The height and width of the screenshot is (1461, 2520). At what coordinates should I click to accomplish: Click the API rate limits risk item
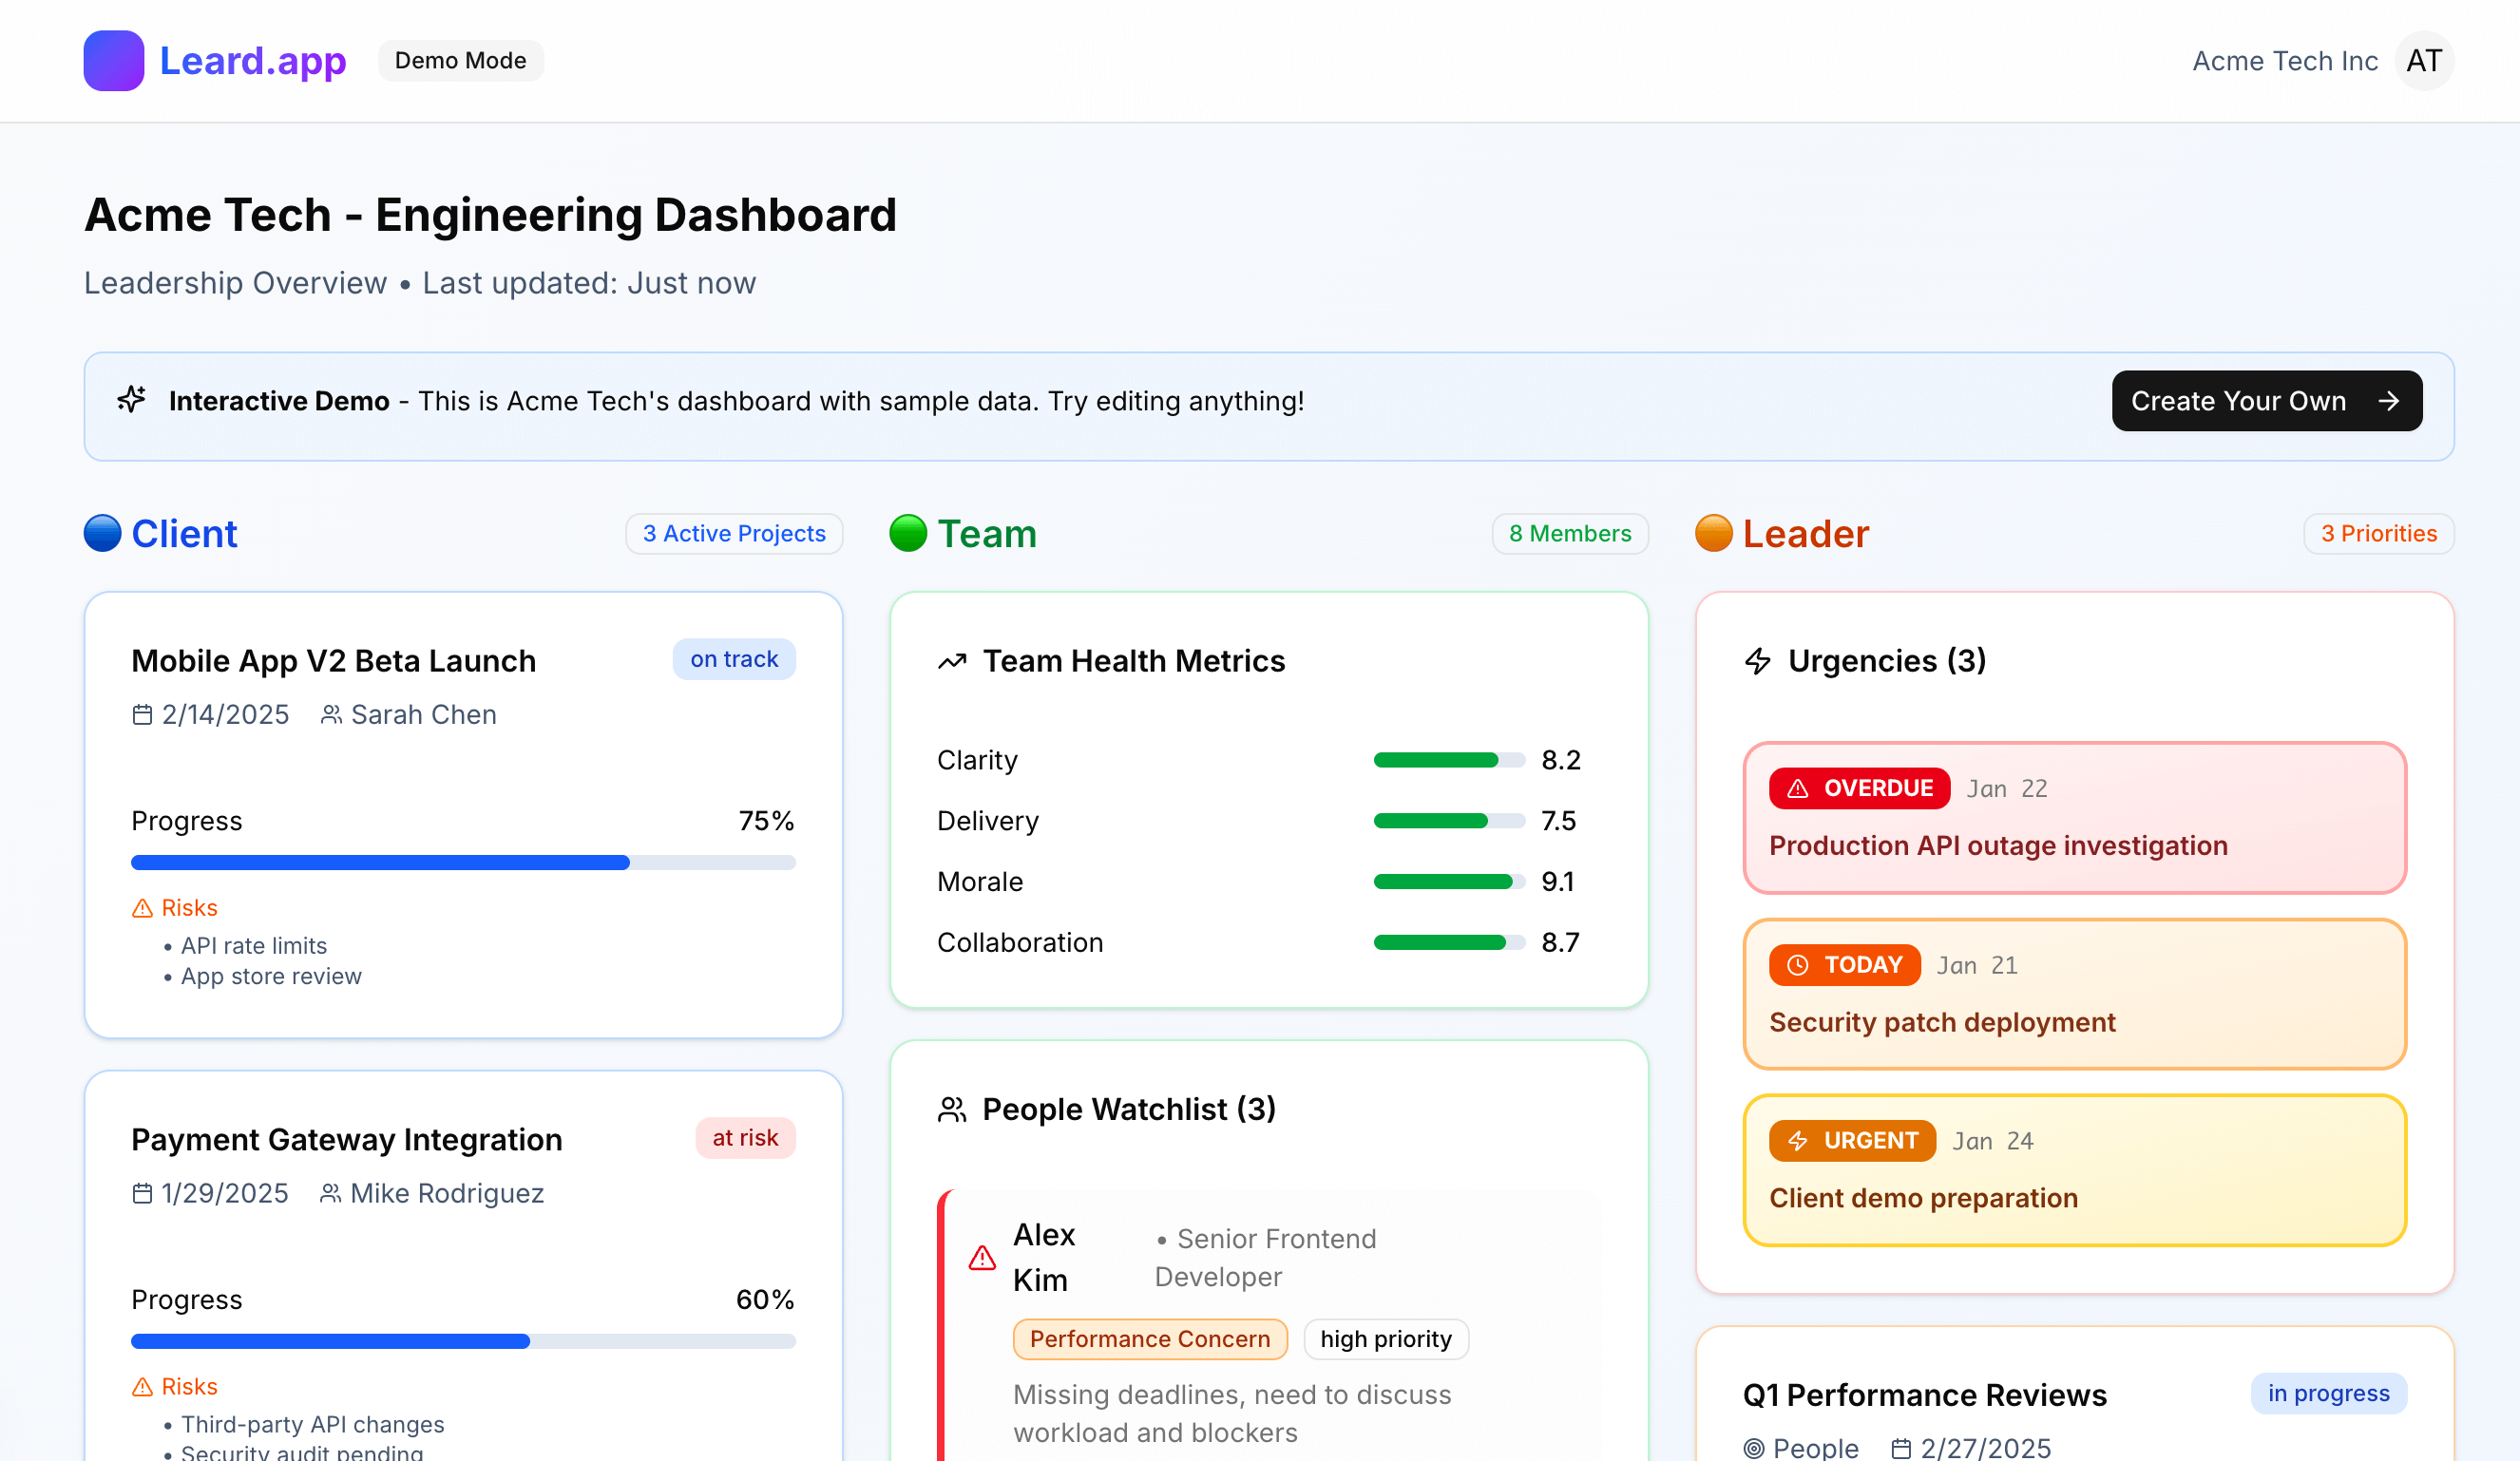coord(254,946)
